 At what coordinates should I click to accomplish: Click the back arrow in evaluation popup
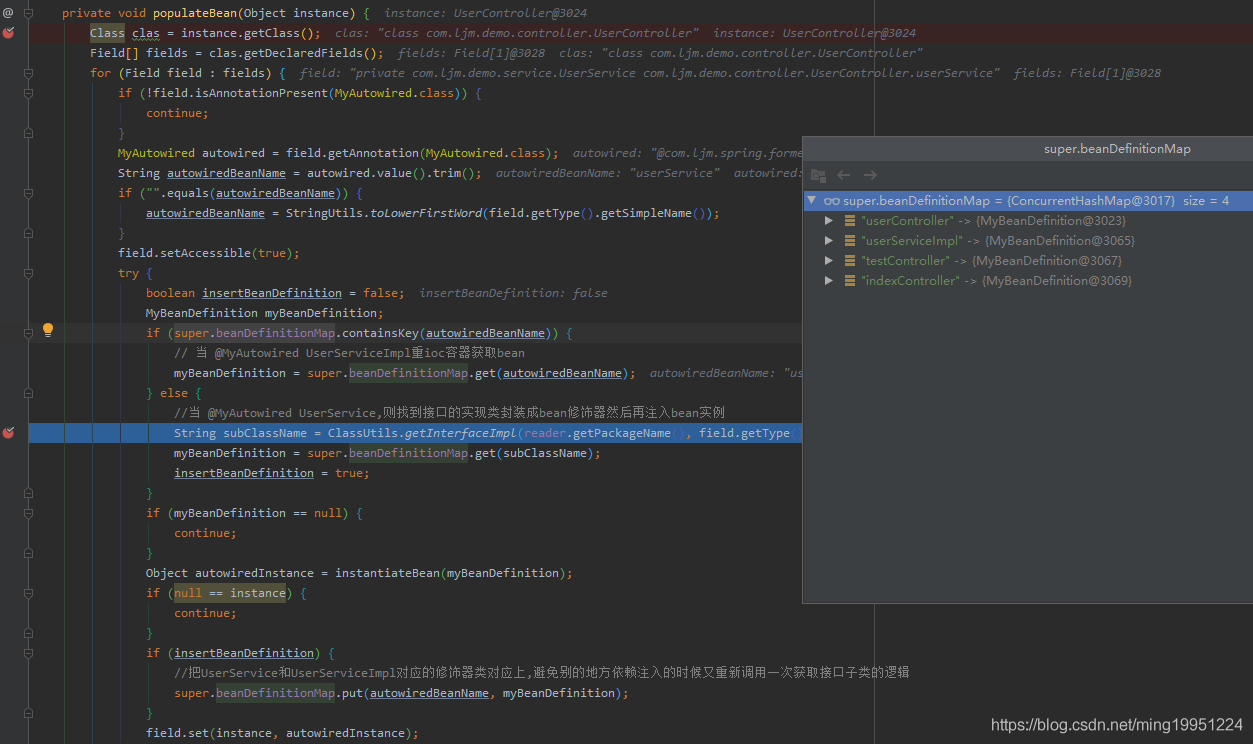pos(844,176)
